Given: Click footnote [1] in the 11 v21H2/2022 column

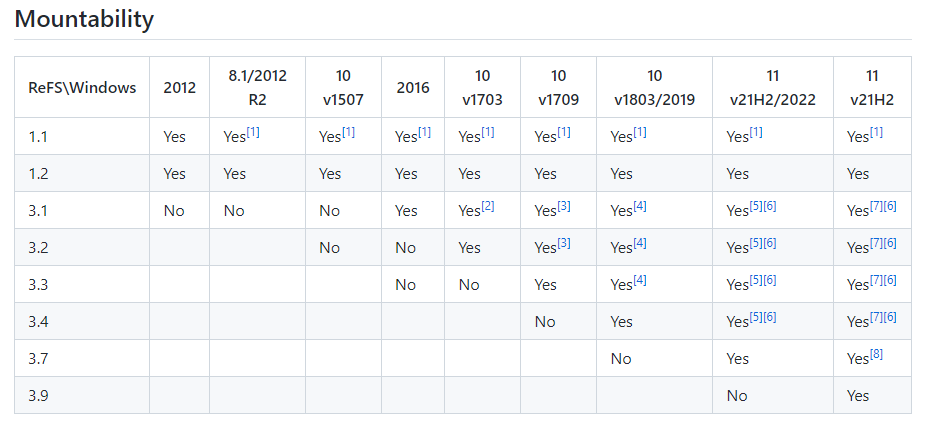Looking at the screenshot, I should (756, 132).
